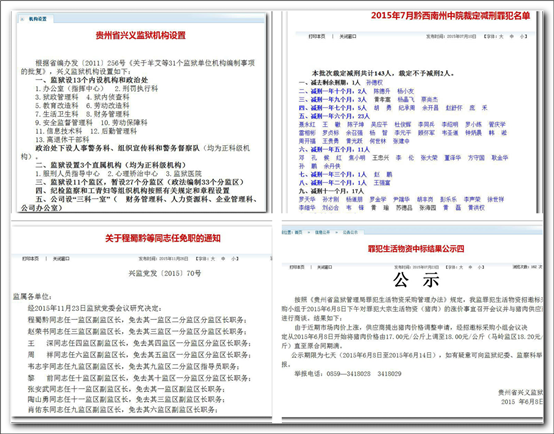Viewport: 554px width, 434px height.
Task: Click the 举报电话 0859—3418028 line
Action: click(348, 374)
